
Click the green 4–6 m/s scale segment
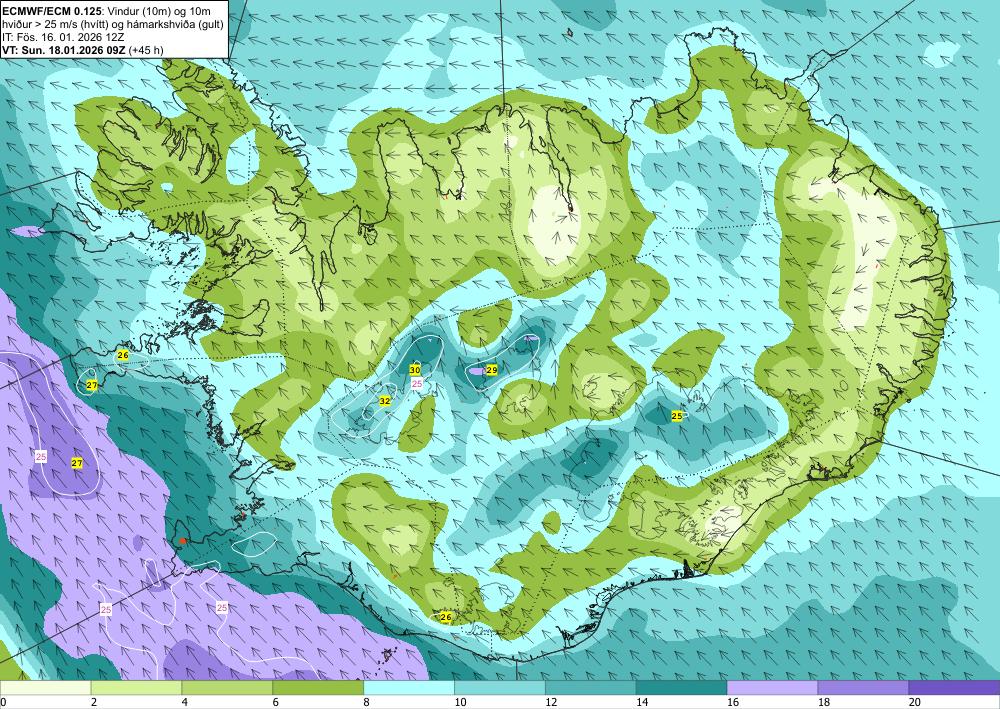click(227, 687)
